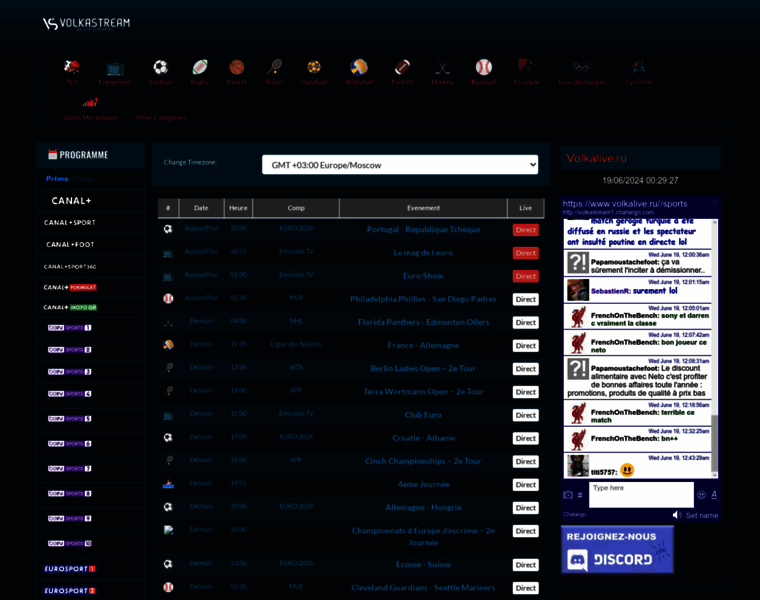Screen dimensions: 760x600
Task: Open the Club Euro event link
Action: (x=423, y=415)
